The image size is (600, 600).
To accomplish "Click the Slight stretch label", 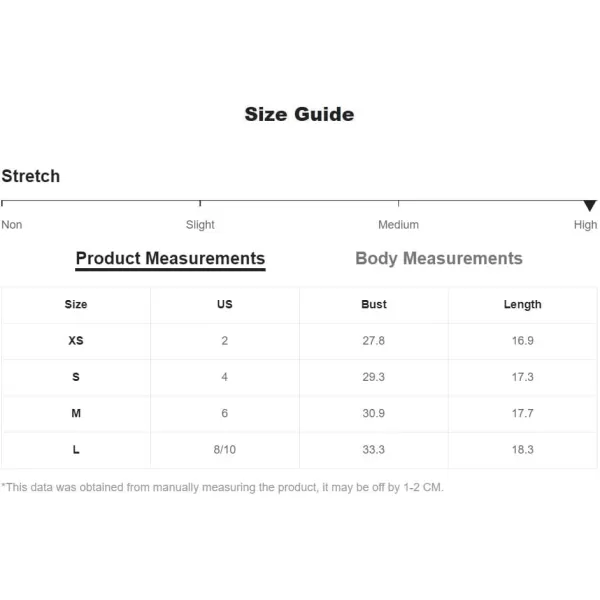I will pos(200,225).
